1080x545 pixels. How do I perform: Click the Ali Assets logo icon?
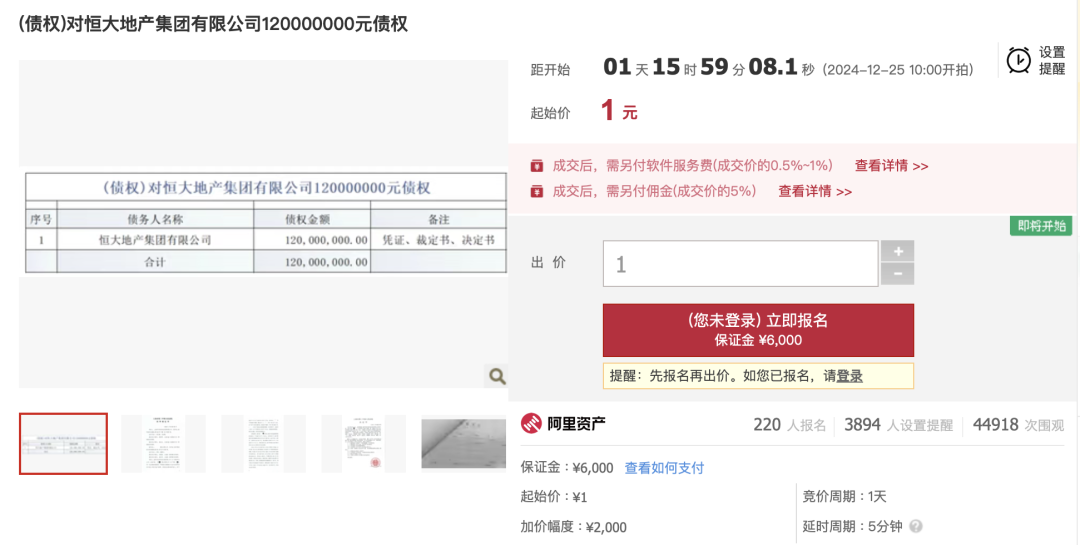click(x=530, y=424)
